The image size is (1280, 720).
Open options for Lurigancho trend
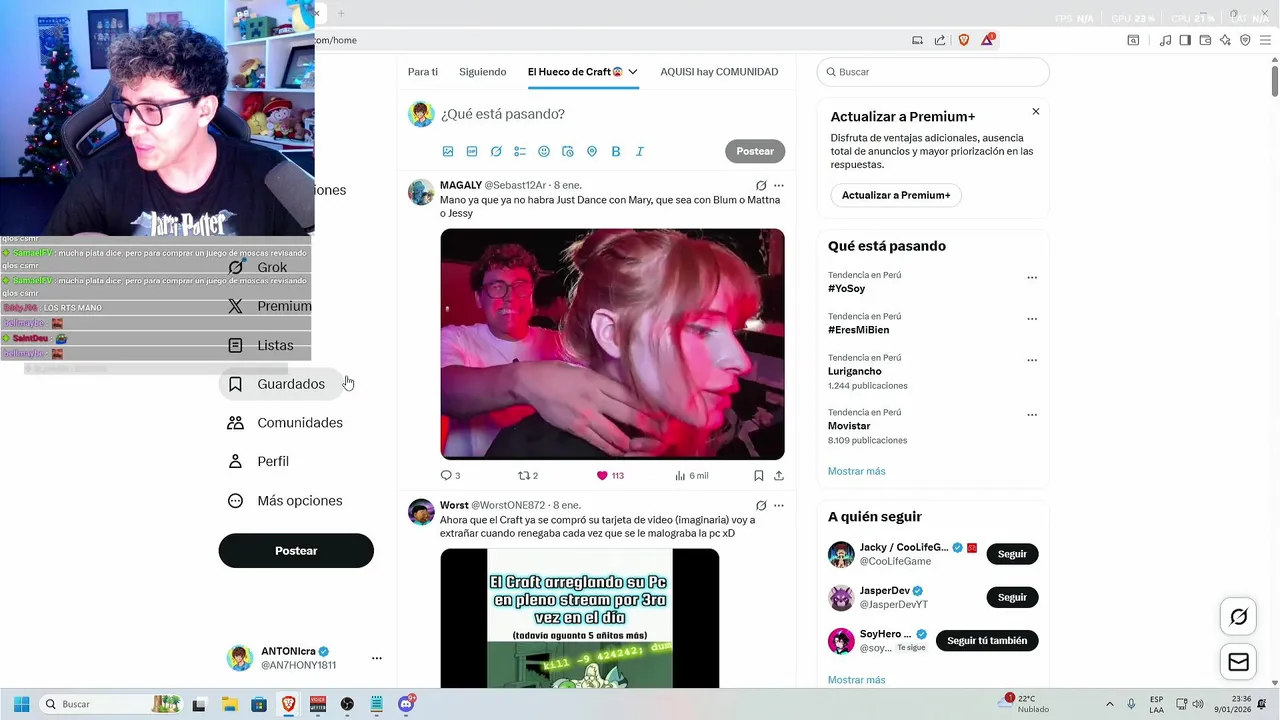click(1032, 360)
